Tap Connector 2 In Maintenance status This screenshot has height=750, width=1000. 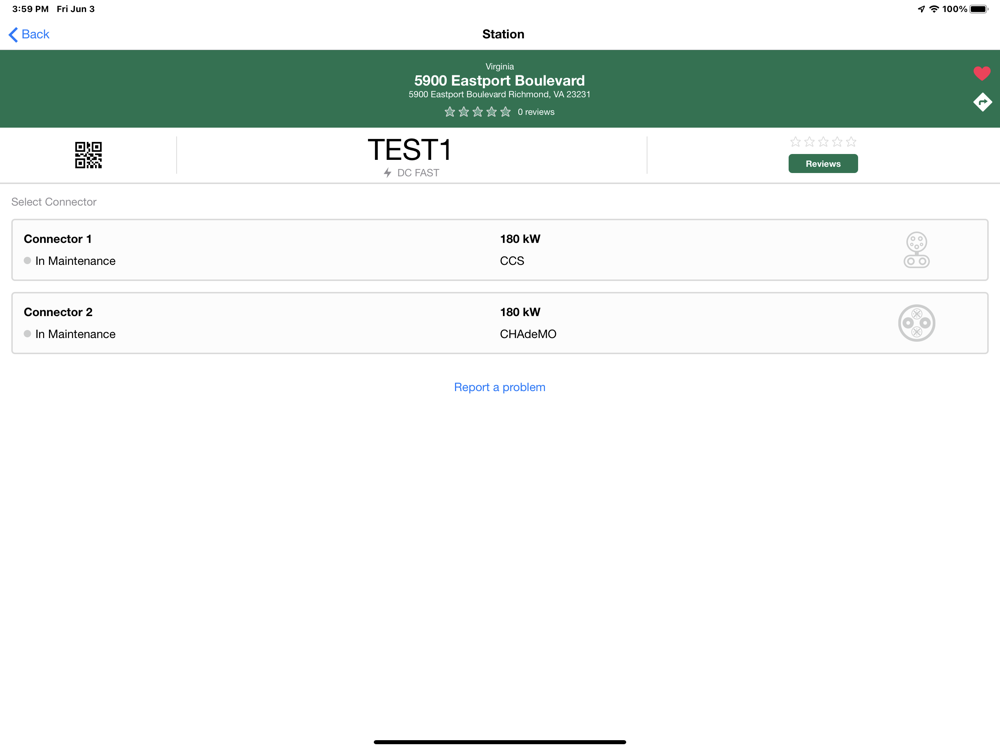70,334
